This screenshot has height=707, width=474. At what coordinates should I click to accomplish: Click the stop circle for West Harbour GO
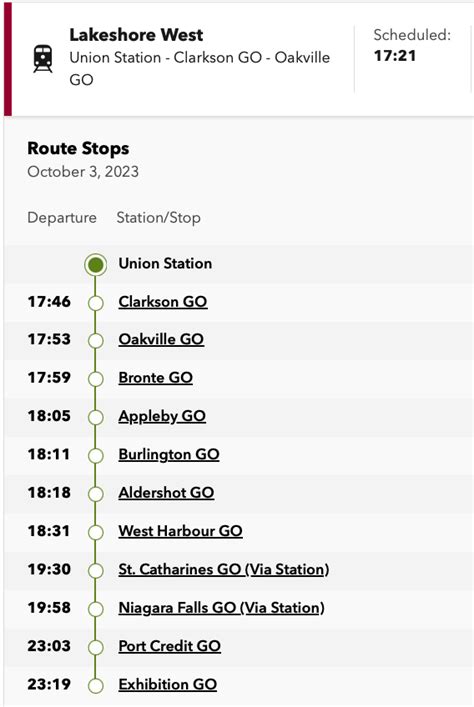pos(96,533)
